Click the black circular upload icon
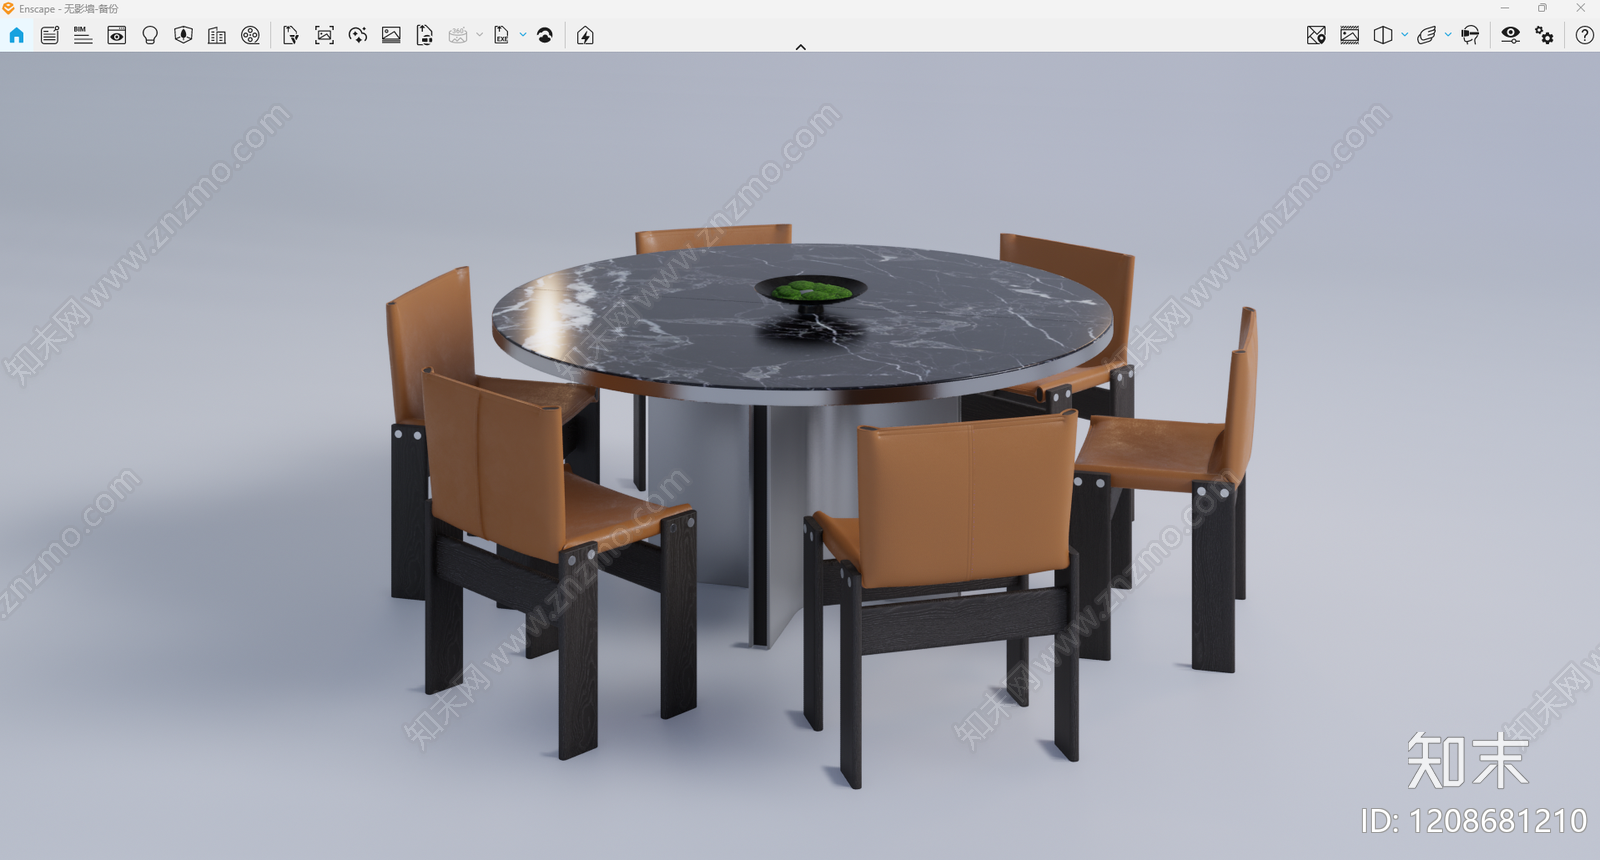 coord(545,35)
